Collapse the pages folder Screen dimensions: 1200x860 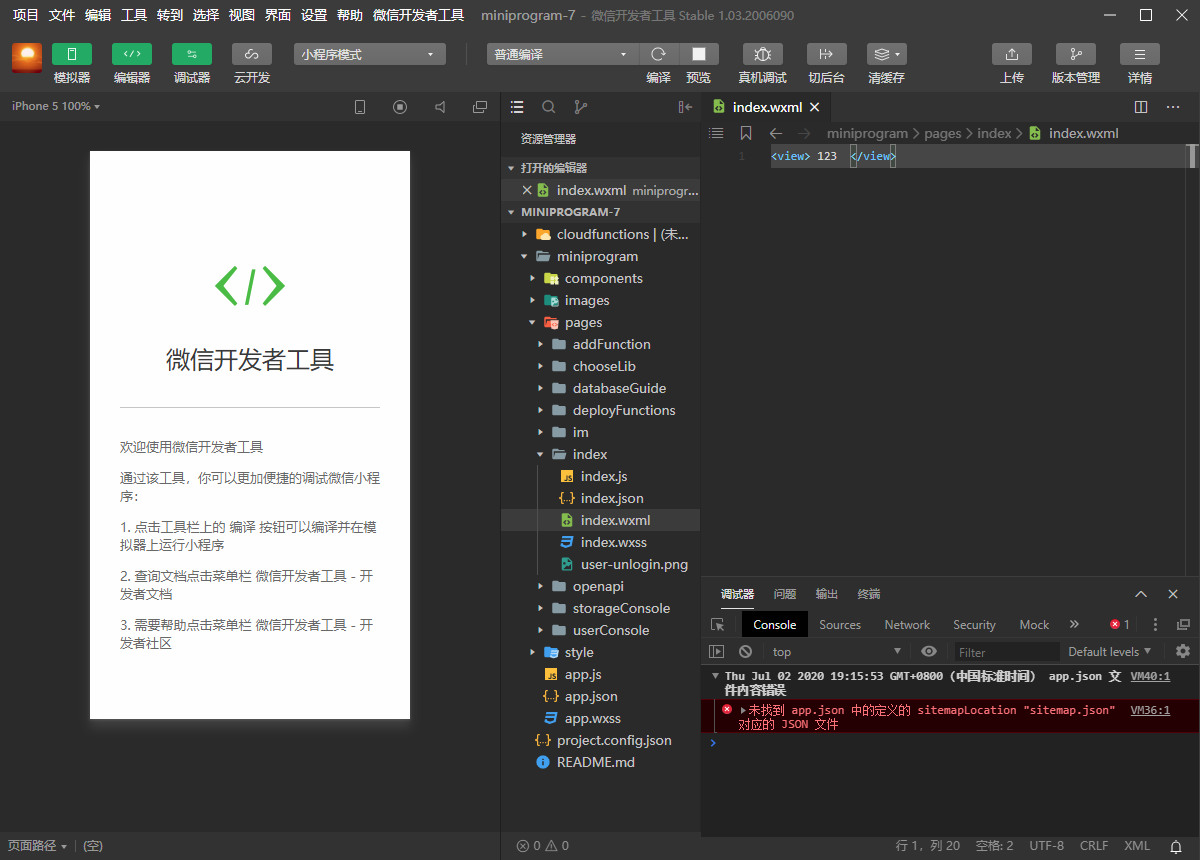click(x=600, y=322)
